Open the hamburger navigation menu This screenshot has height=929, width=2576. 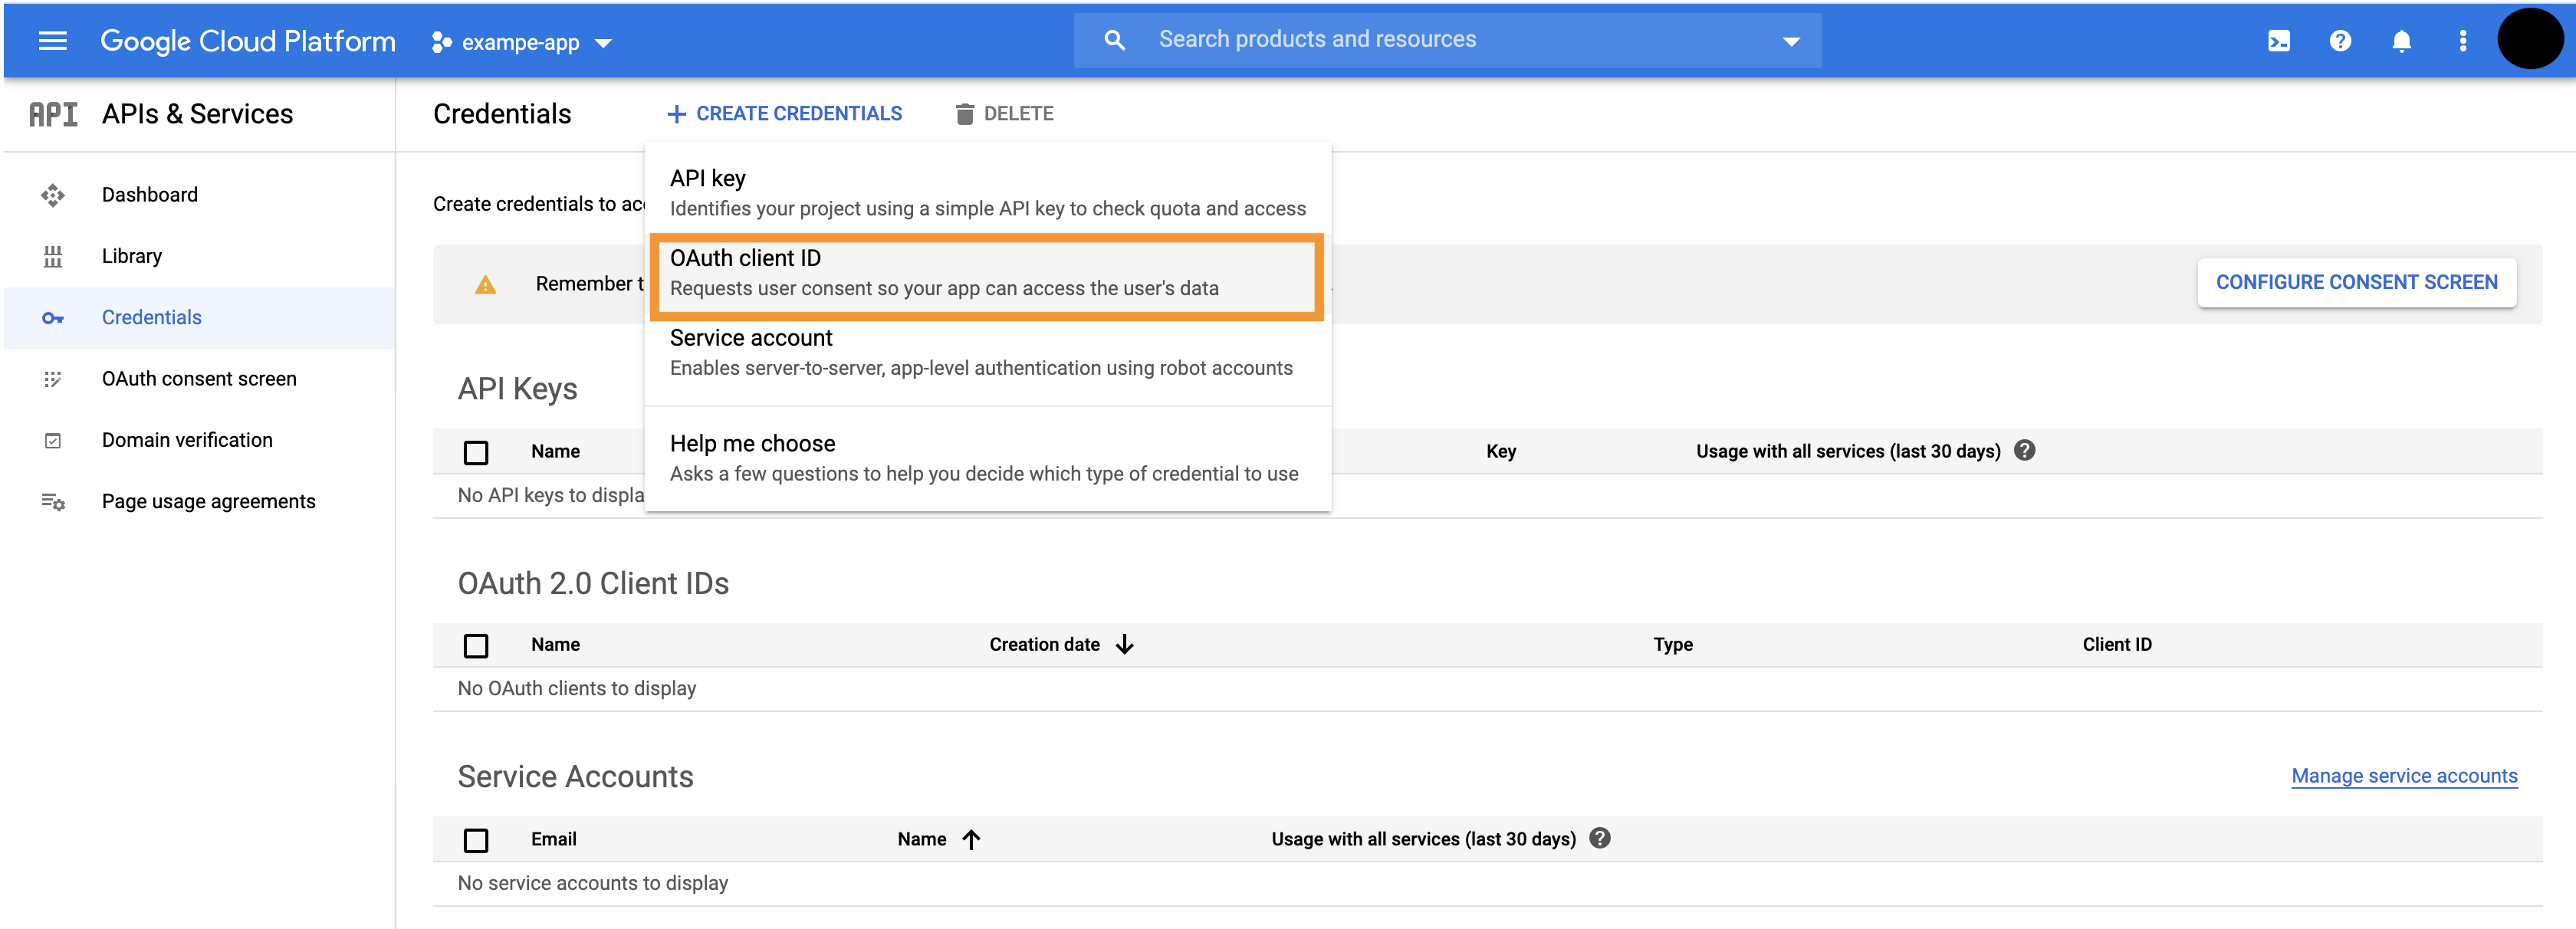click(x=52, y=41)
